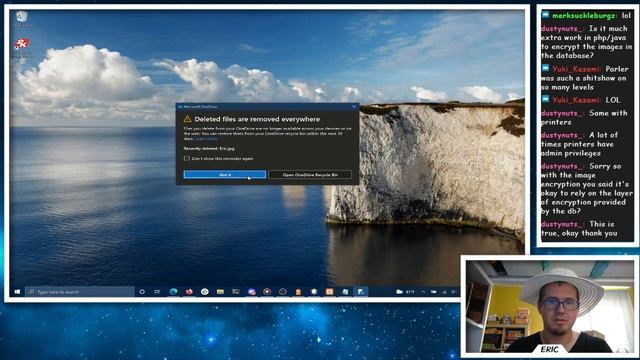Image resolution: width=640 pixels, height=360 pixels.
Task: Open Task View from taskbar
Action: [157, 292]
